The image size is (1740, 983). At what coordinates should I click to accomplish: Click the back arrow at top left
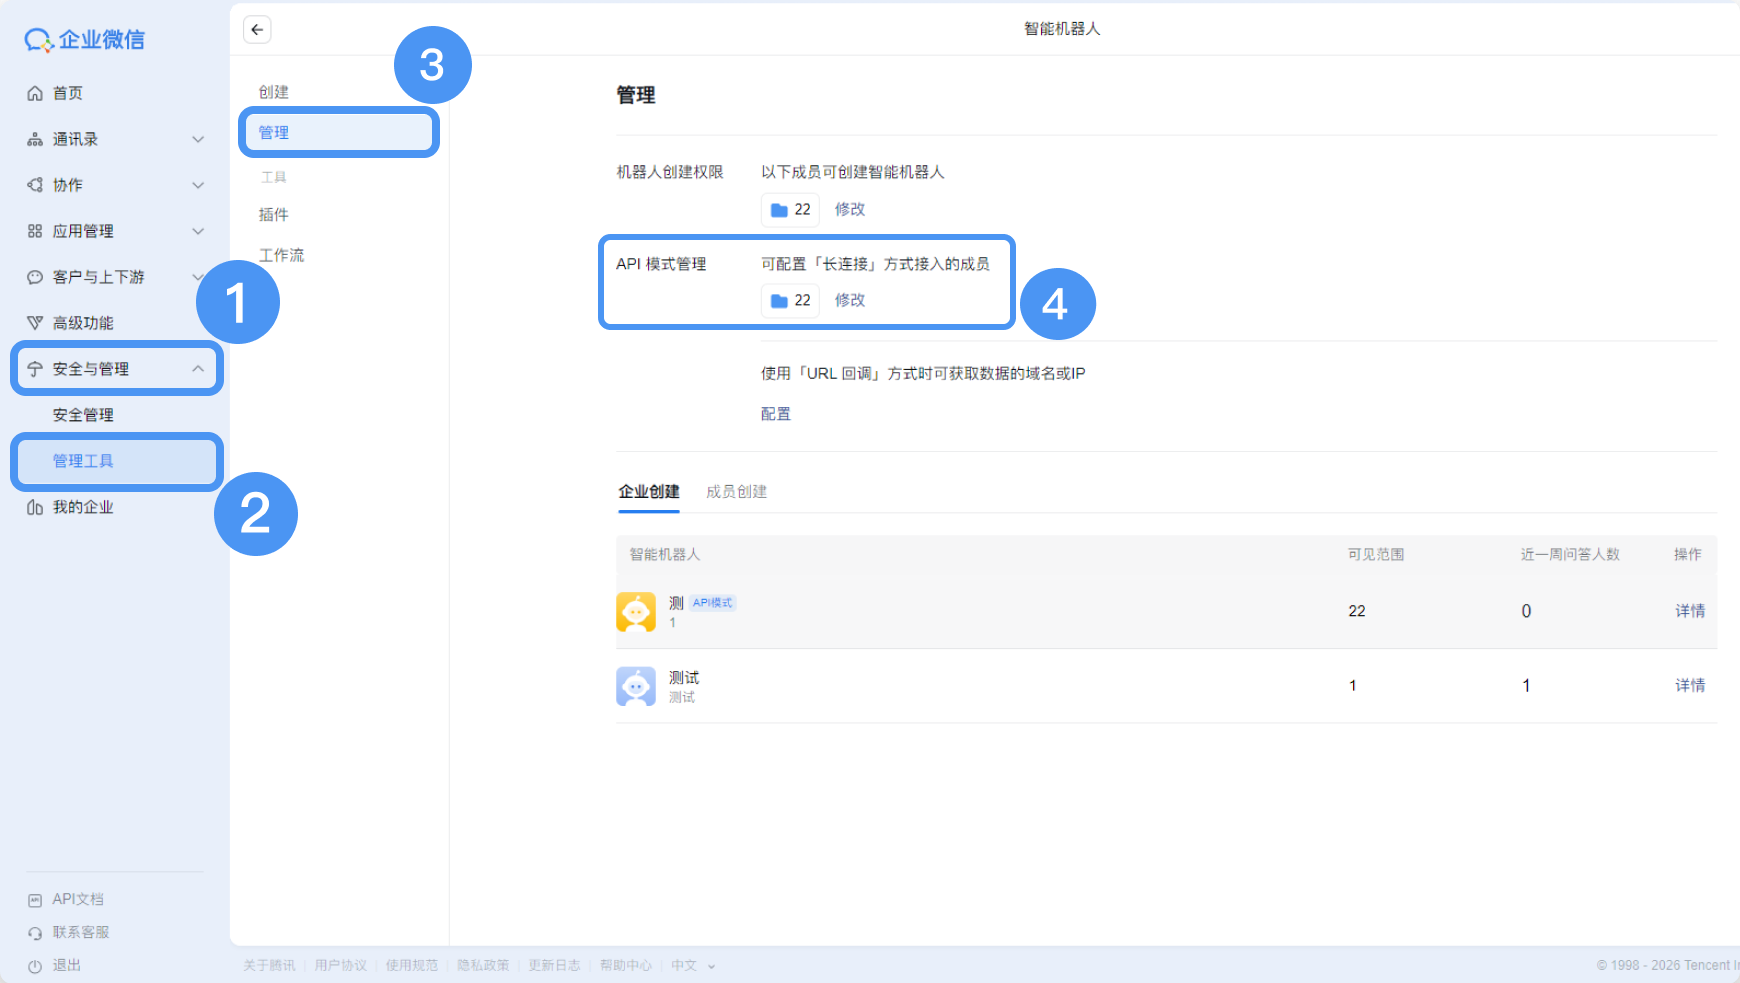coord(257,29)
